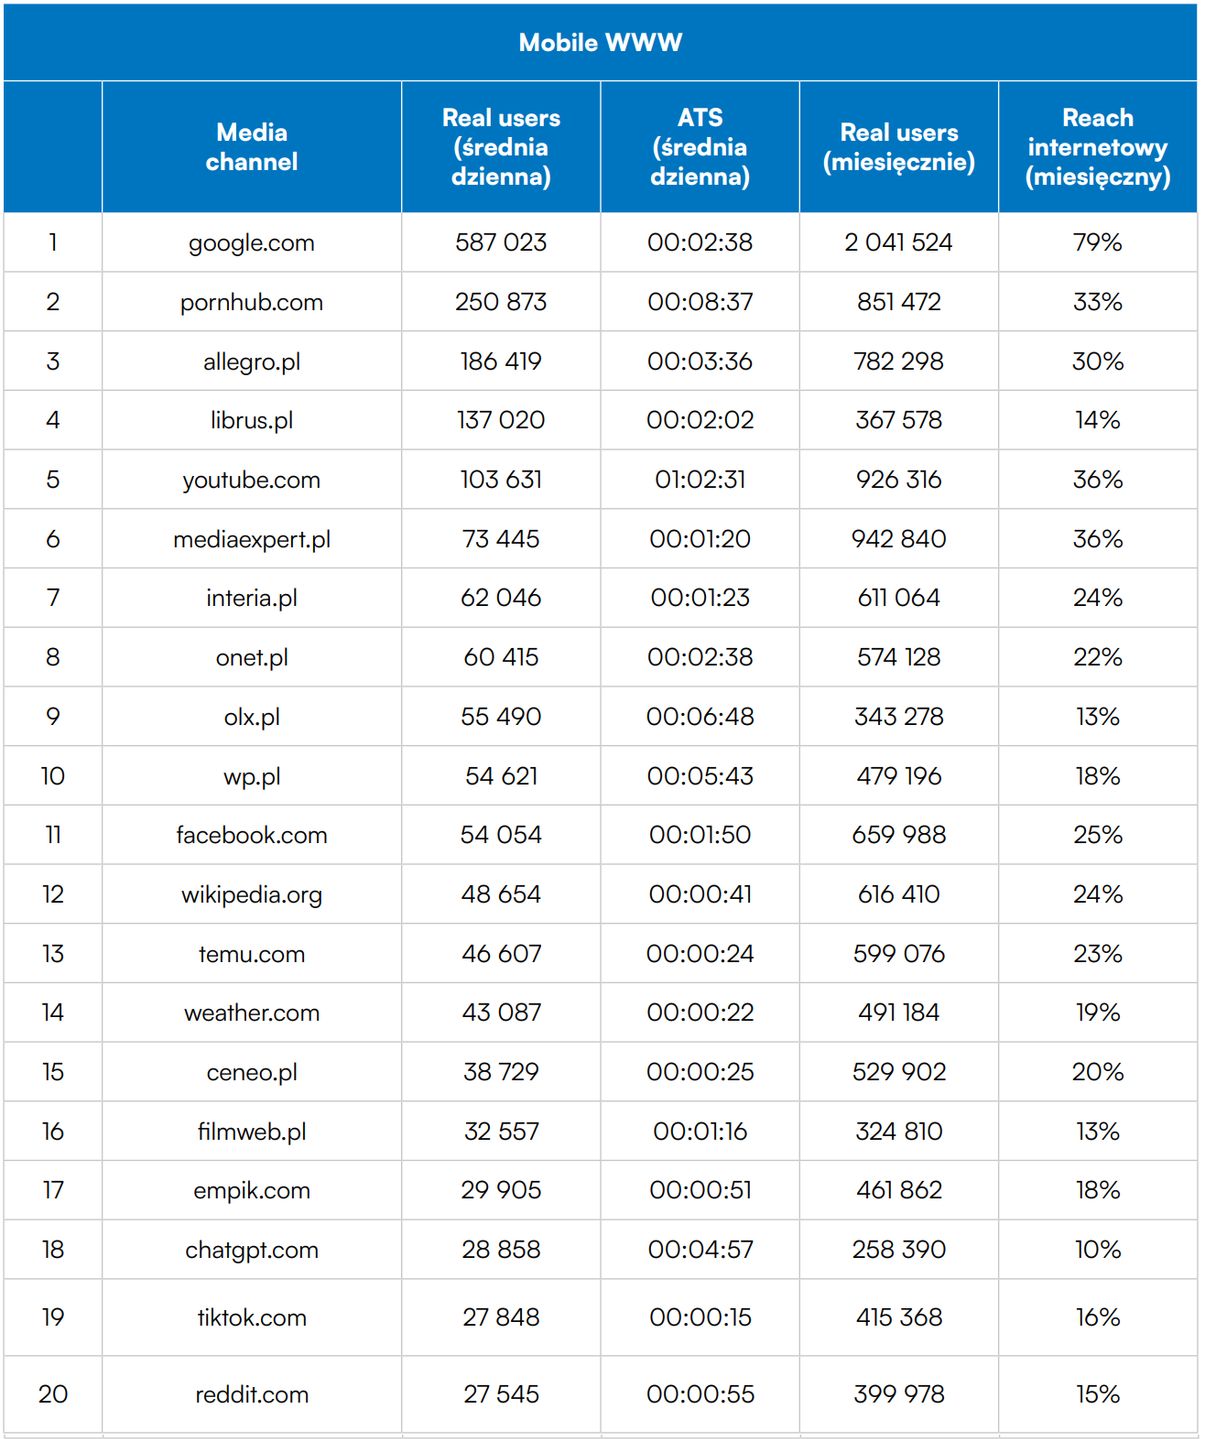The width and height of the screenshot is (1205, 1439).
Task: Click the facebook.com cell
Action: point(252,836)
